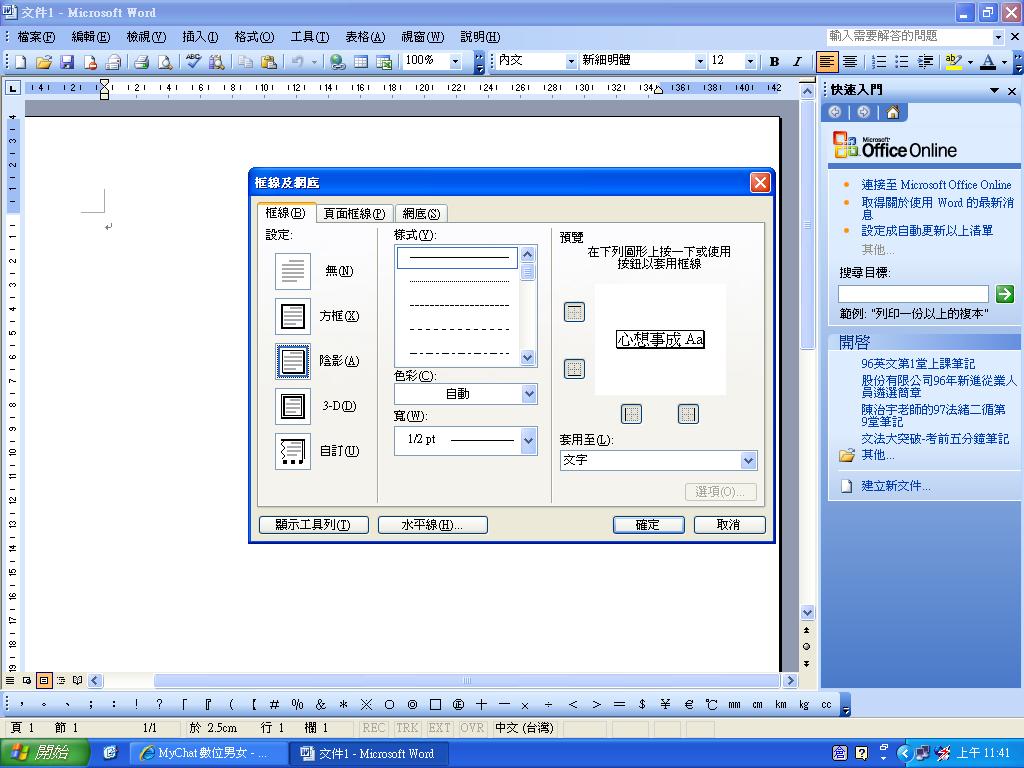Click the Highlight color marker icon
This screenshot has height=768, width=1024.
click(953, 61)
